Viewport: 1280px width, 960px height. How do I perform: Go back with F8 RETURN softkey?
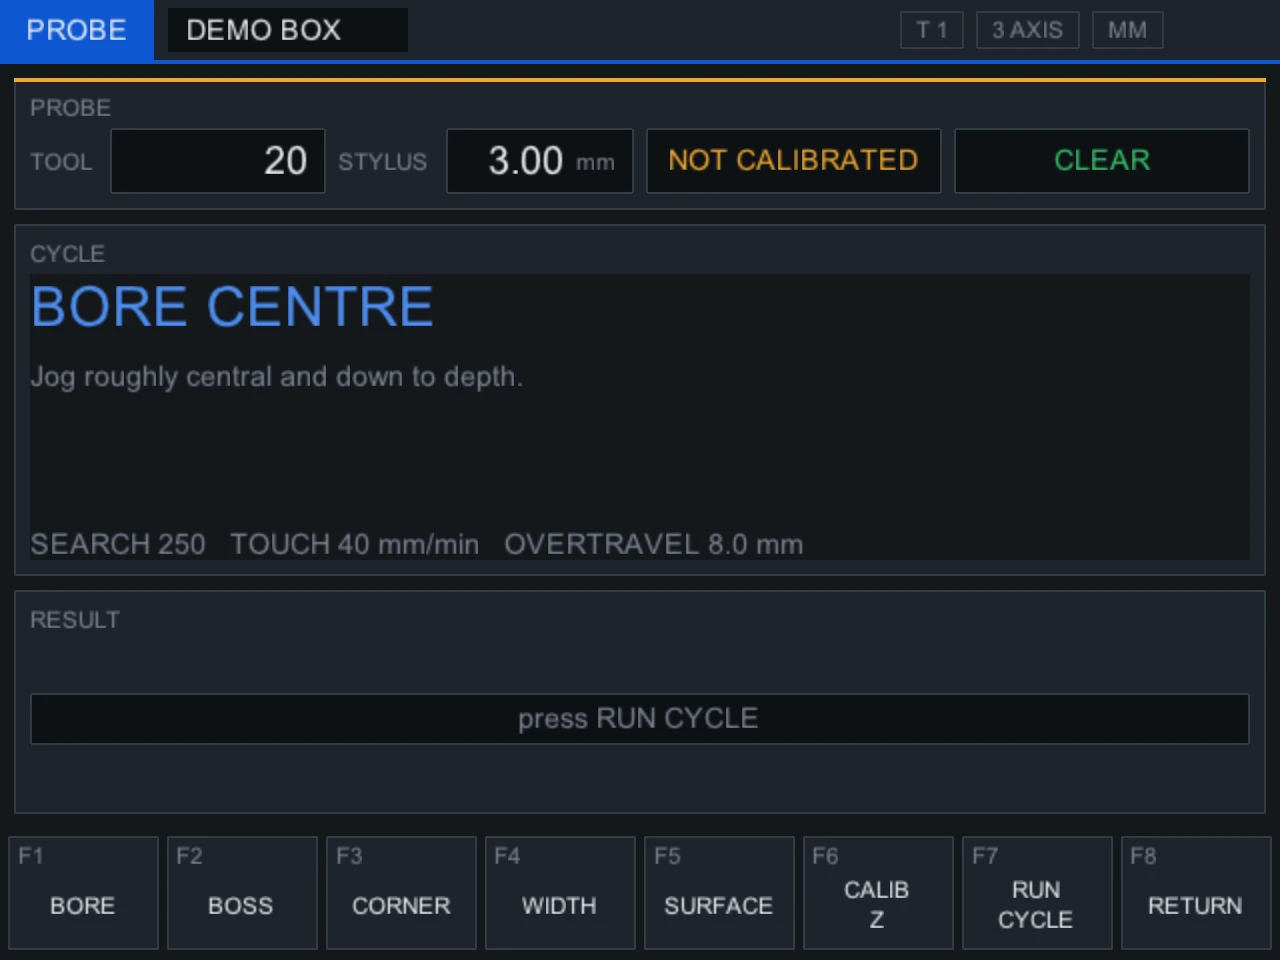(x=1196, y=893)
